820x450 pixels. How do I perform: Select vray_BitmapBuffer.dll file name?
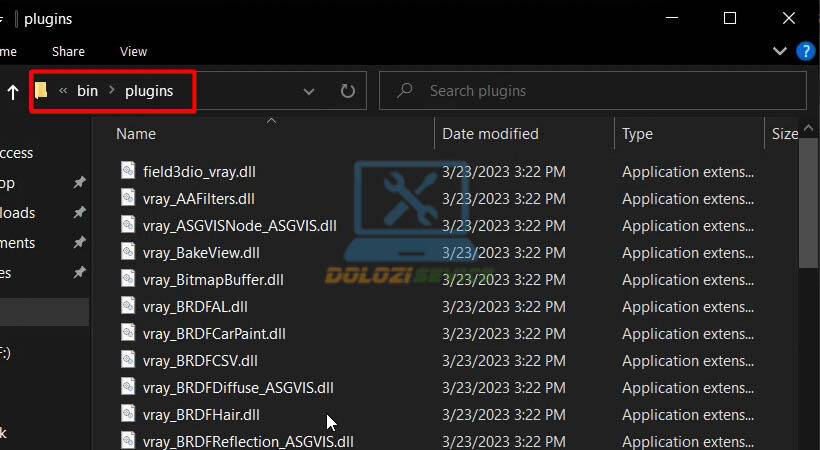pyautogui.click(x=213, y=280)
